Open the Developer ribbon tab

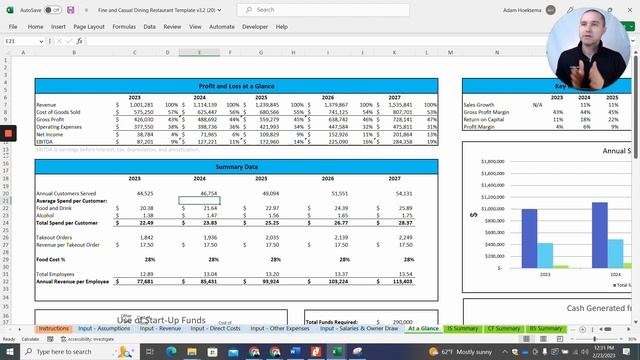(x=255, y=27)
